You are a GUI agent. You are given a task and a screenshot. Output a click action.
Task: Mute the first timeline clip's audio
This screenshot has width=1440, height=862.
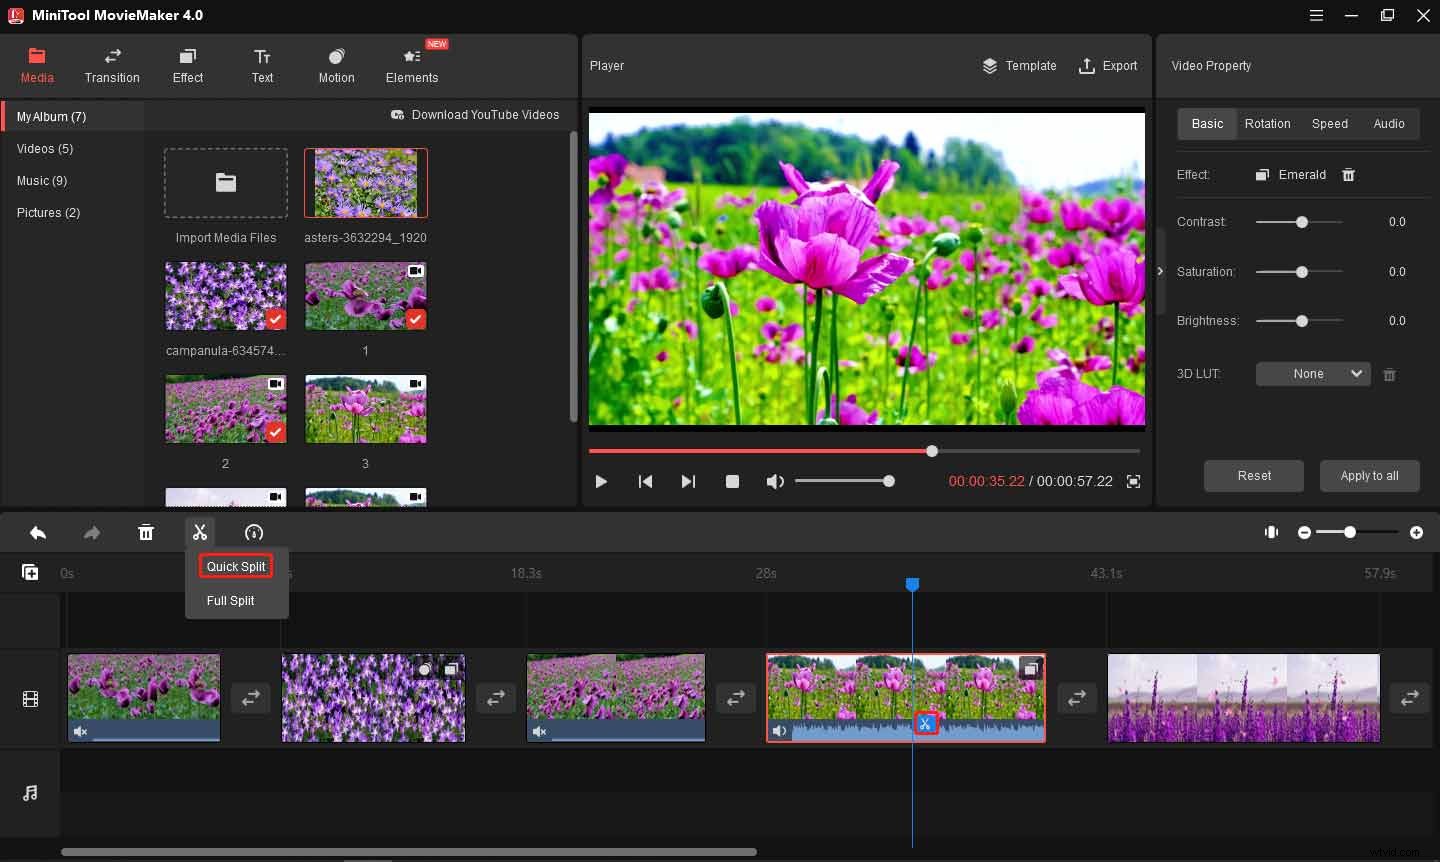coord(78,731)
